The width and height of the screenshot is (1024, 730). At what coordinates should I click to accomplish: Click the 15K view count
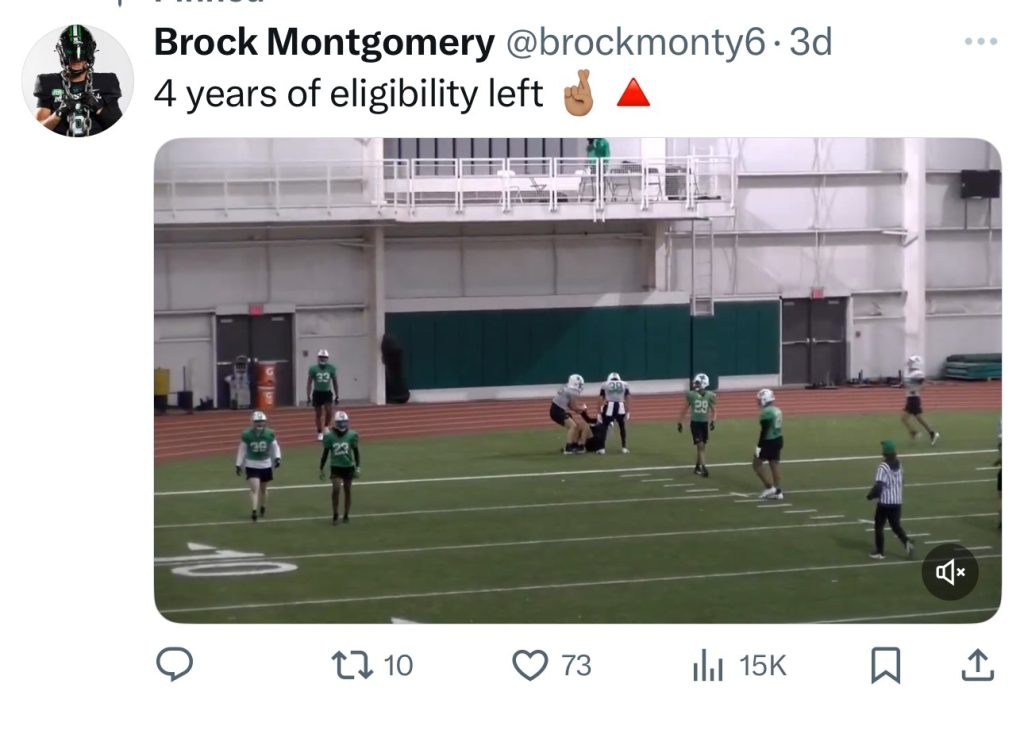[x=763, y=665]
